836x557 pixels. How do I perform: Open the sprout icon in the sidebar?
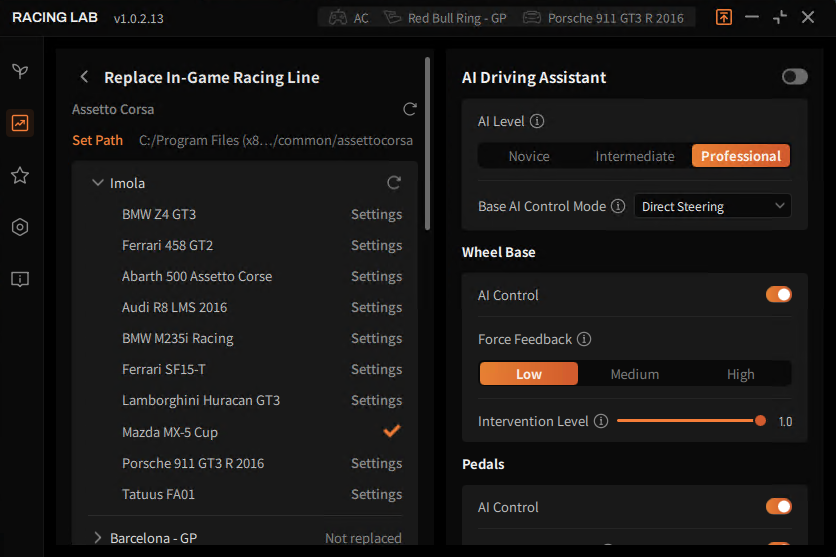(x=20, y=71)
